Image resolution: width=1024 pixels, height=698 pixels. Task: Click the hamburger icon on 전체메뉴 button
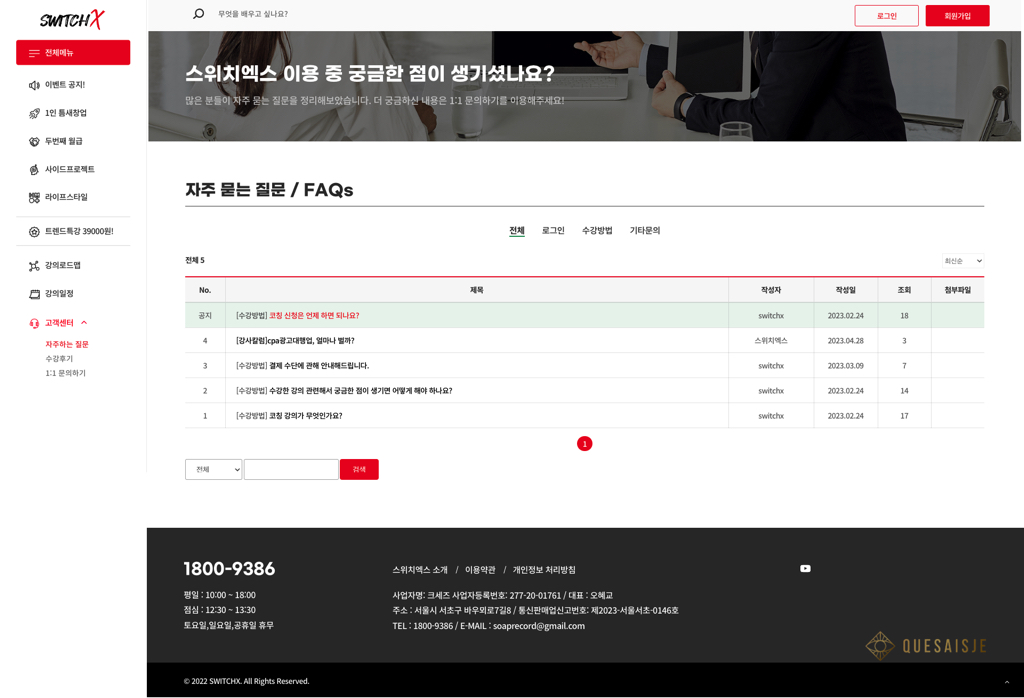[x=34, y=53]
